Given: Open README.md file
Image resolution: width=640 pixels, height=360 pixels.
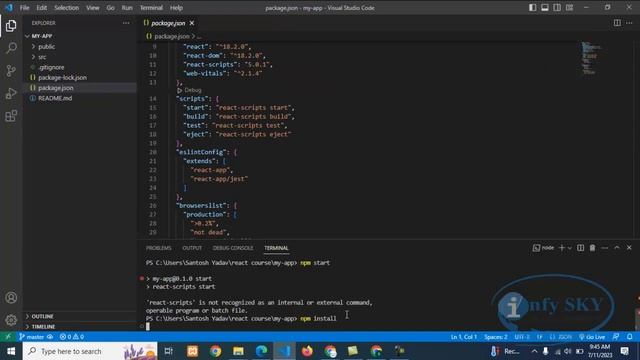Looking at the screenshot, I should click(80, 98).
